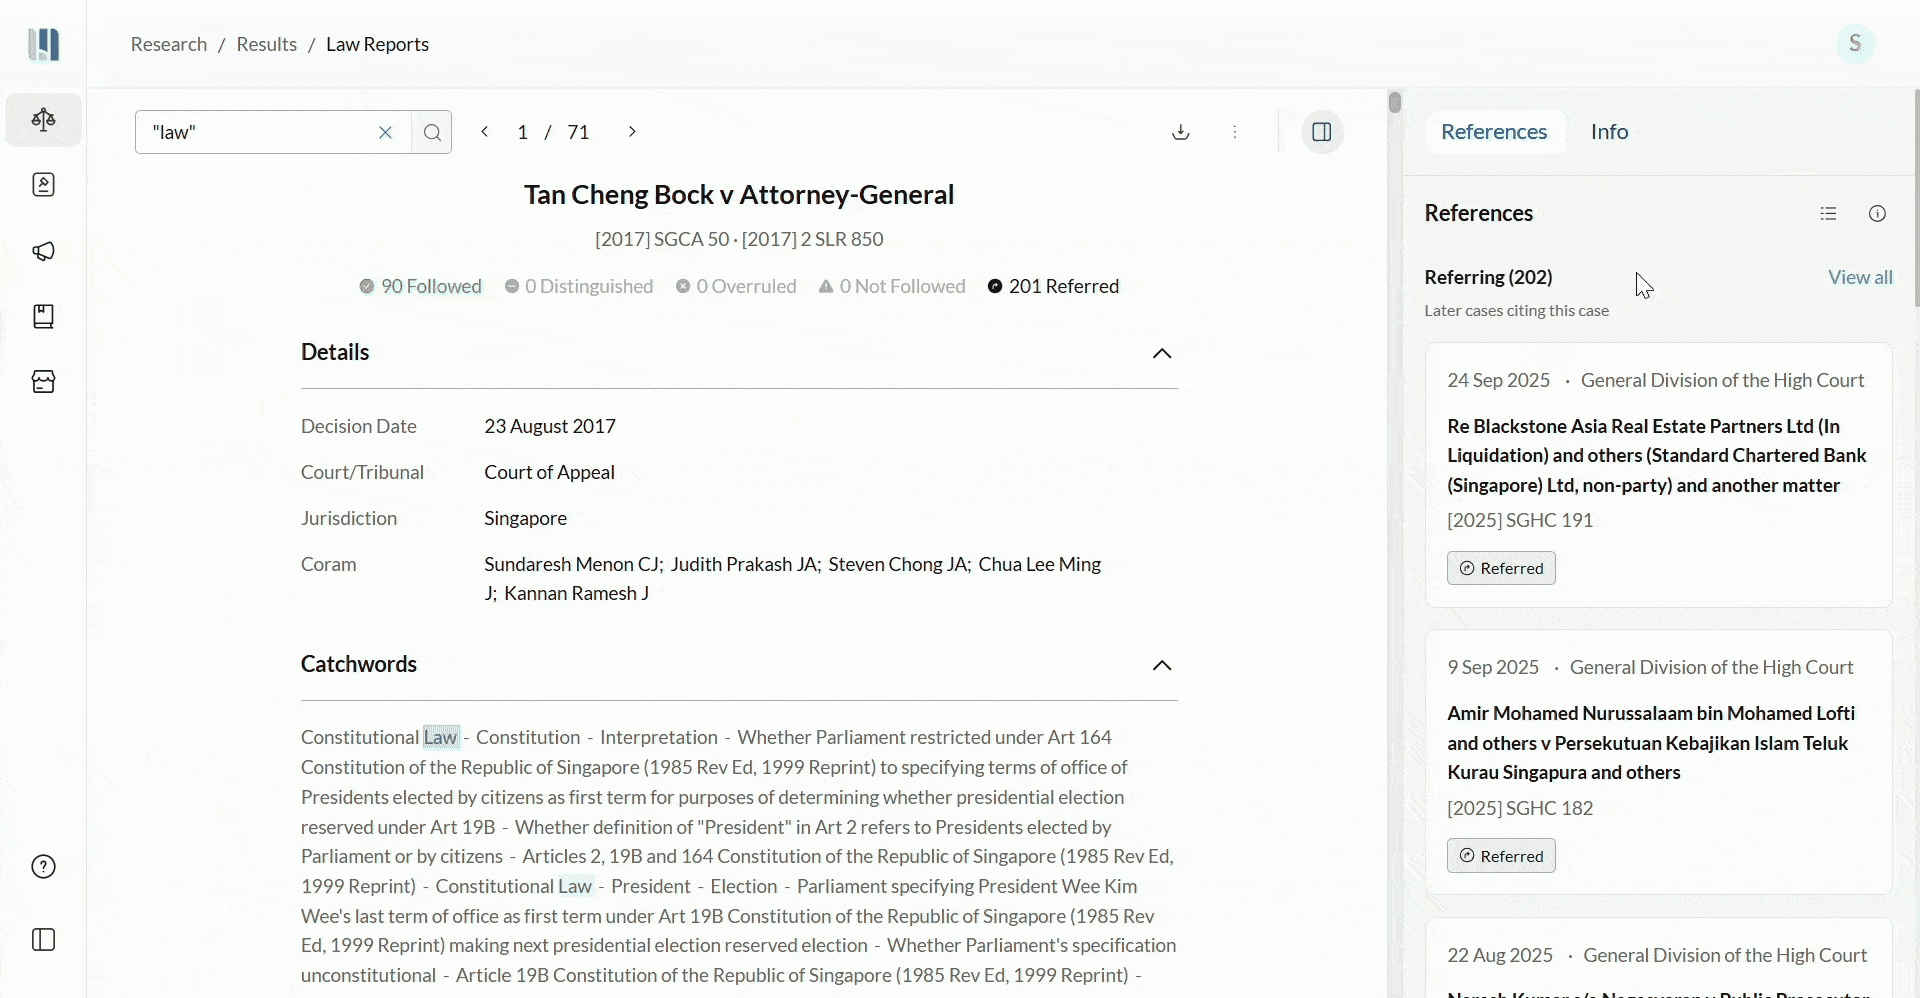Open the announcements megaphone icon
Image resolution: width=1920 pixels, height=998 pixels.
[x=43, y=251]
